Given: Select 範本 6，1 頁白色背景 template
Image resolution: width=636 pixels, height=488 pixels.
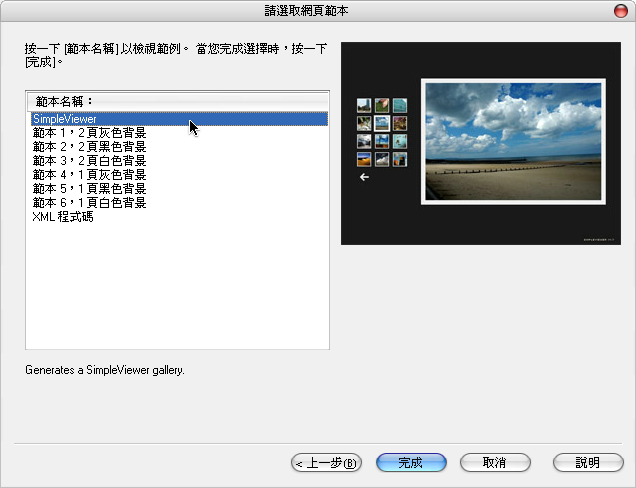Looking at the screenshot, I should 89,202.
